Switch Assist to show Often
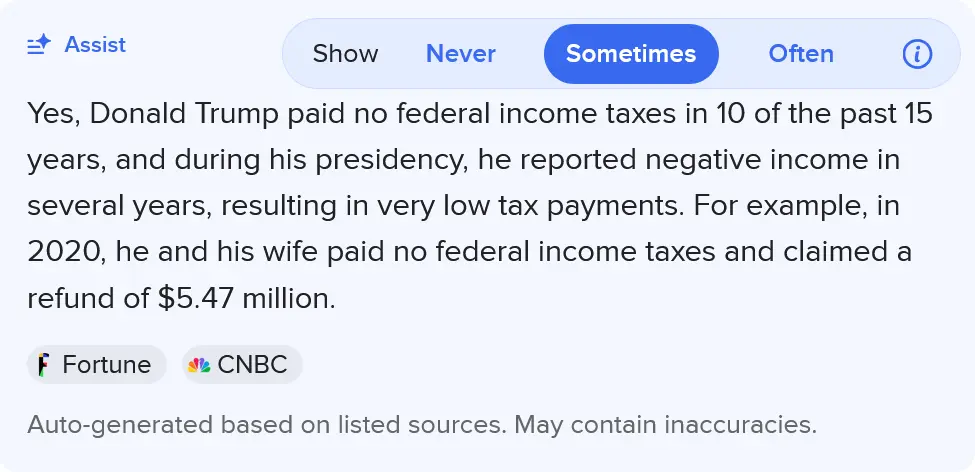Image resolution: width=975 pixels, height=472 pixels. [x=800, y=53]
